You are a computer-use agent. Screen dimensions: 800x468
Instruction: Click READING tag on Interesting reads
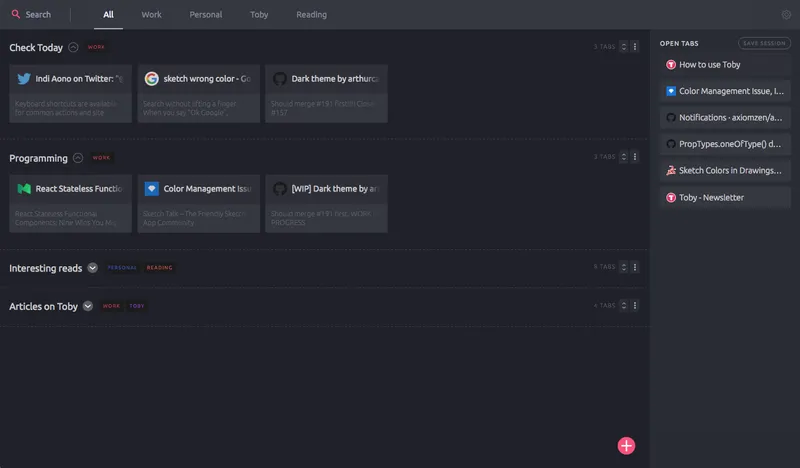160,267
